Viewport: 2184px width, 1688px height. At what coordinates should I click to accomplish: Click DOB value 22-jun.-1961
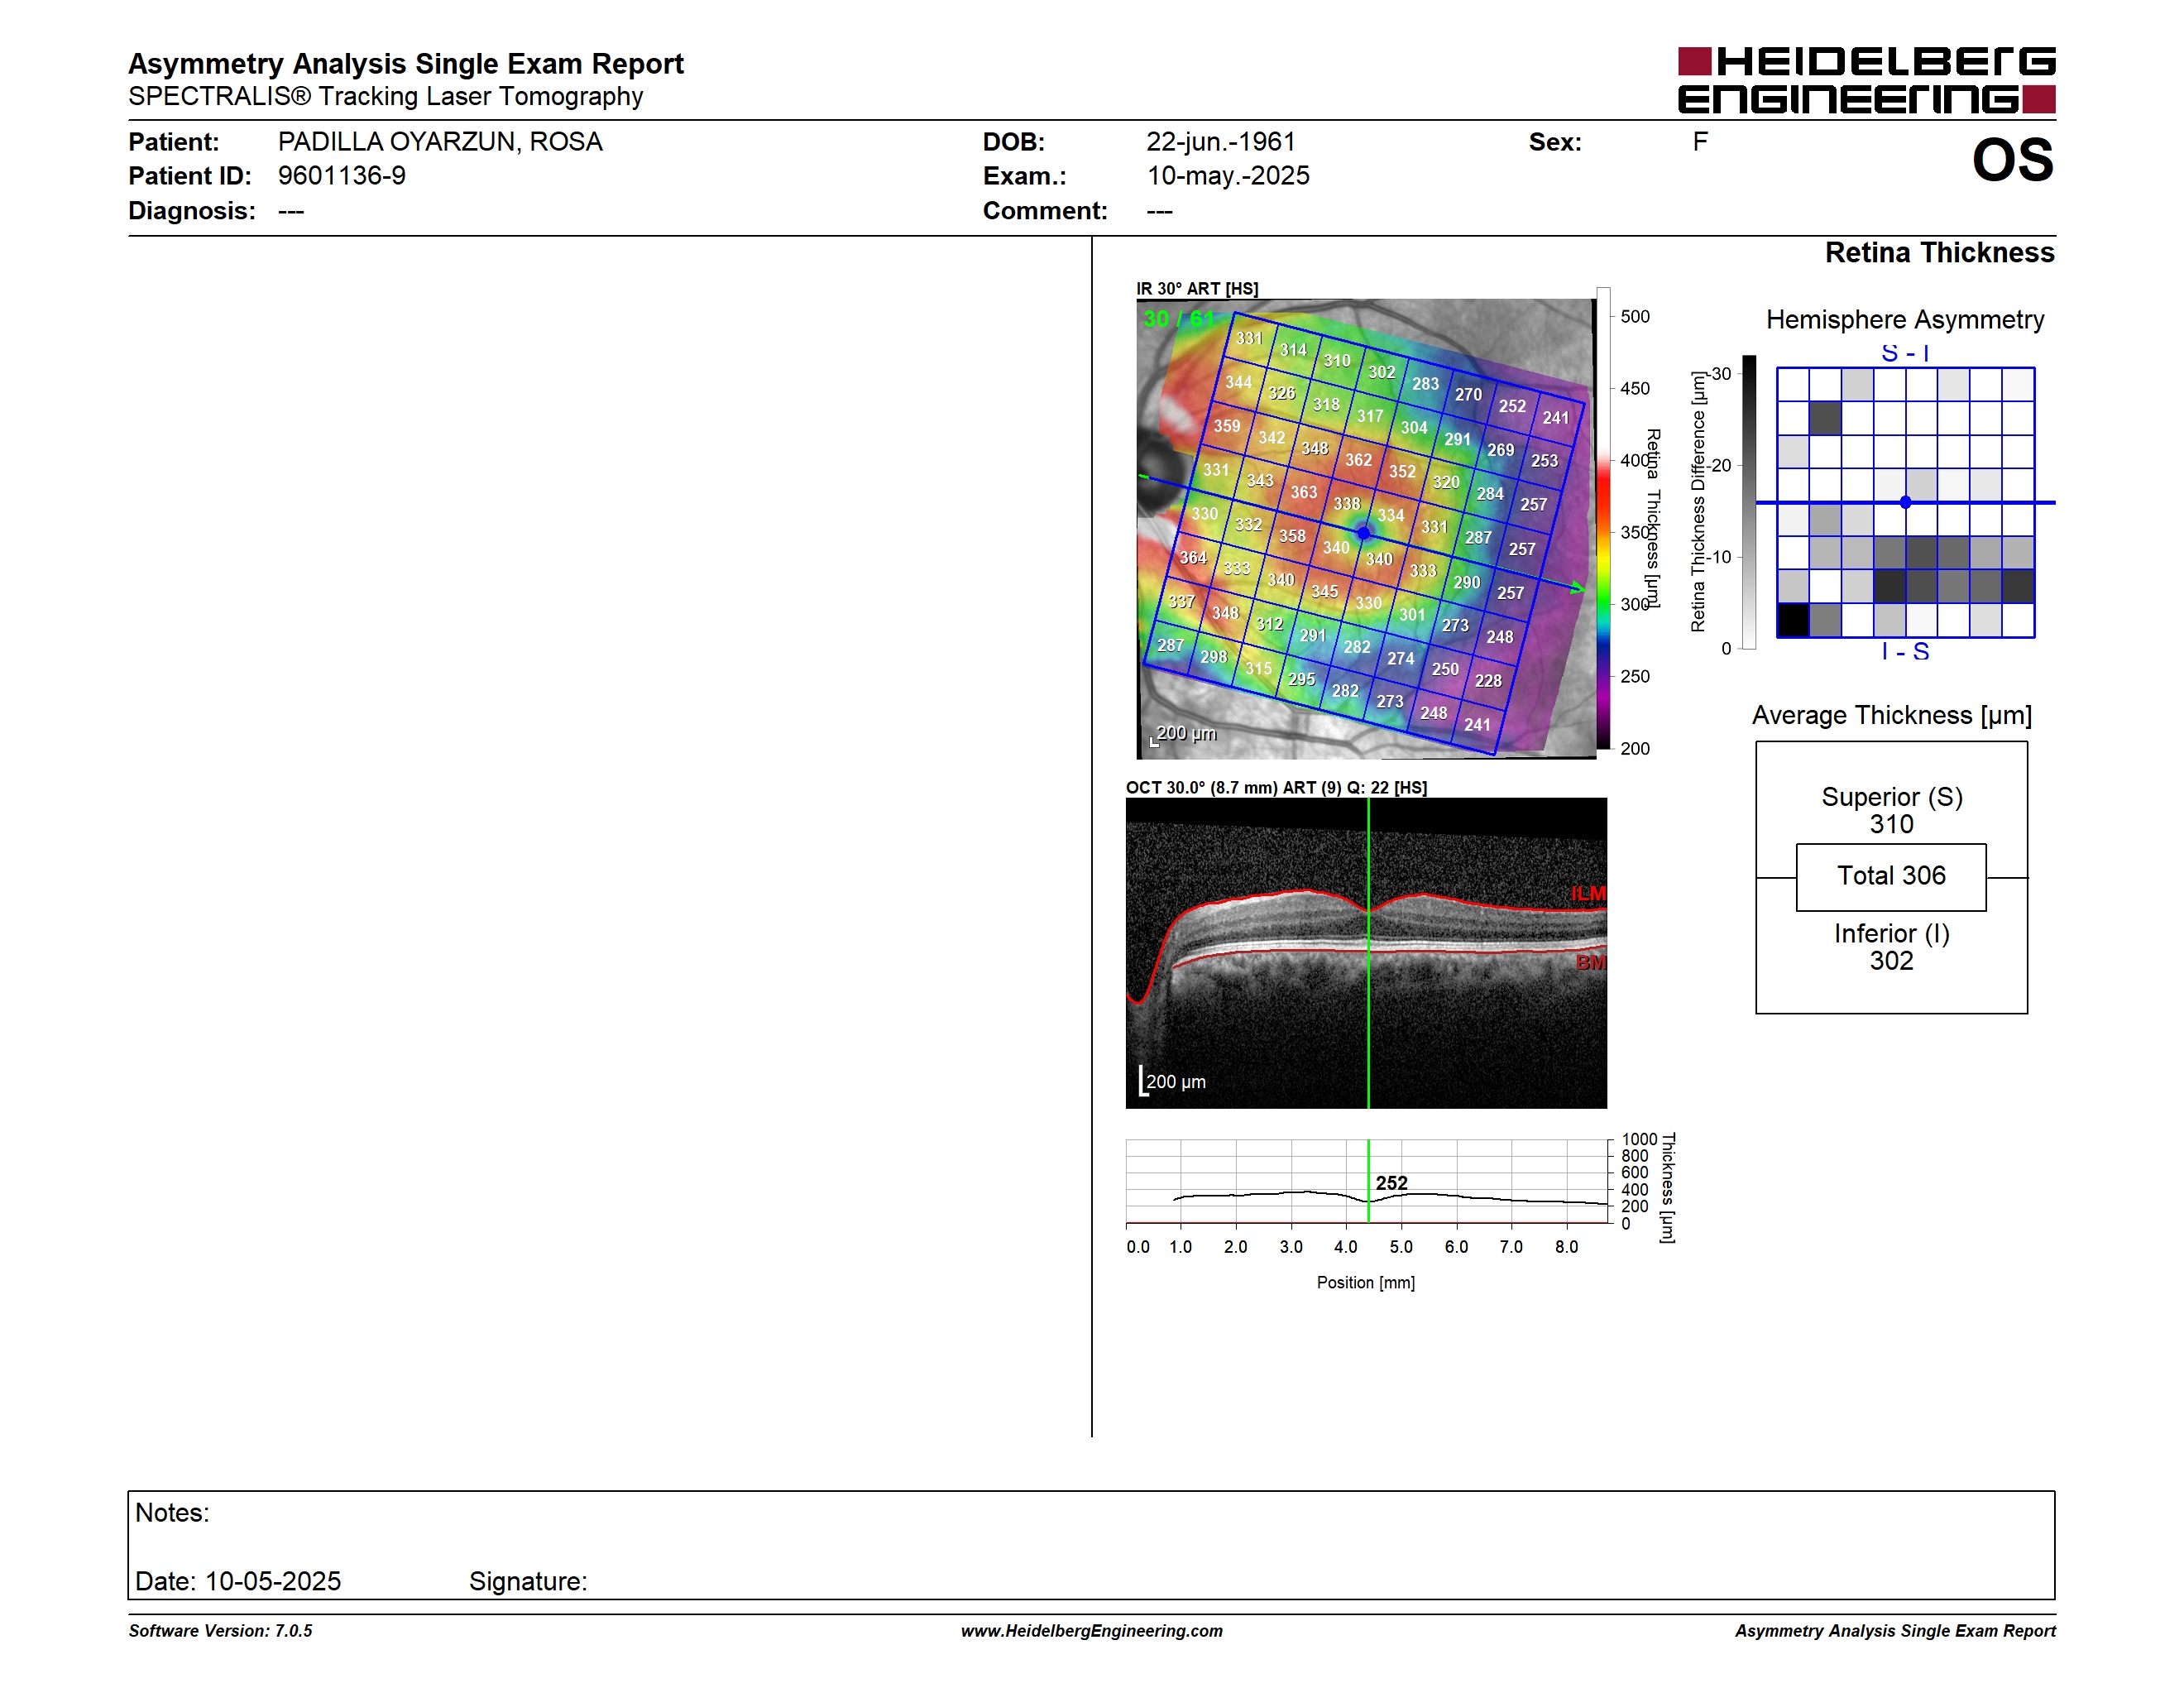pos(1221,142)
